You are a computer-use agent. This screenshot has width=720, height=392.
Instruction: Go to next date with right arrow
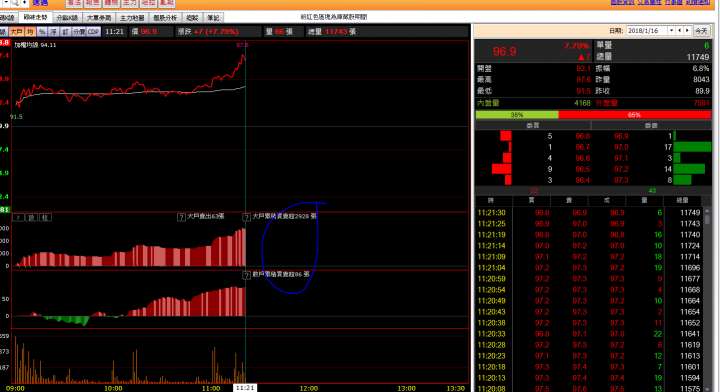(687, 31)
